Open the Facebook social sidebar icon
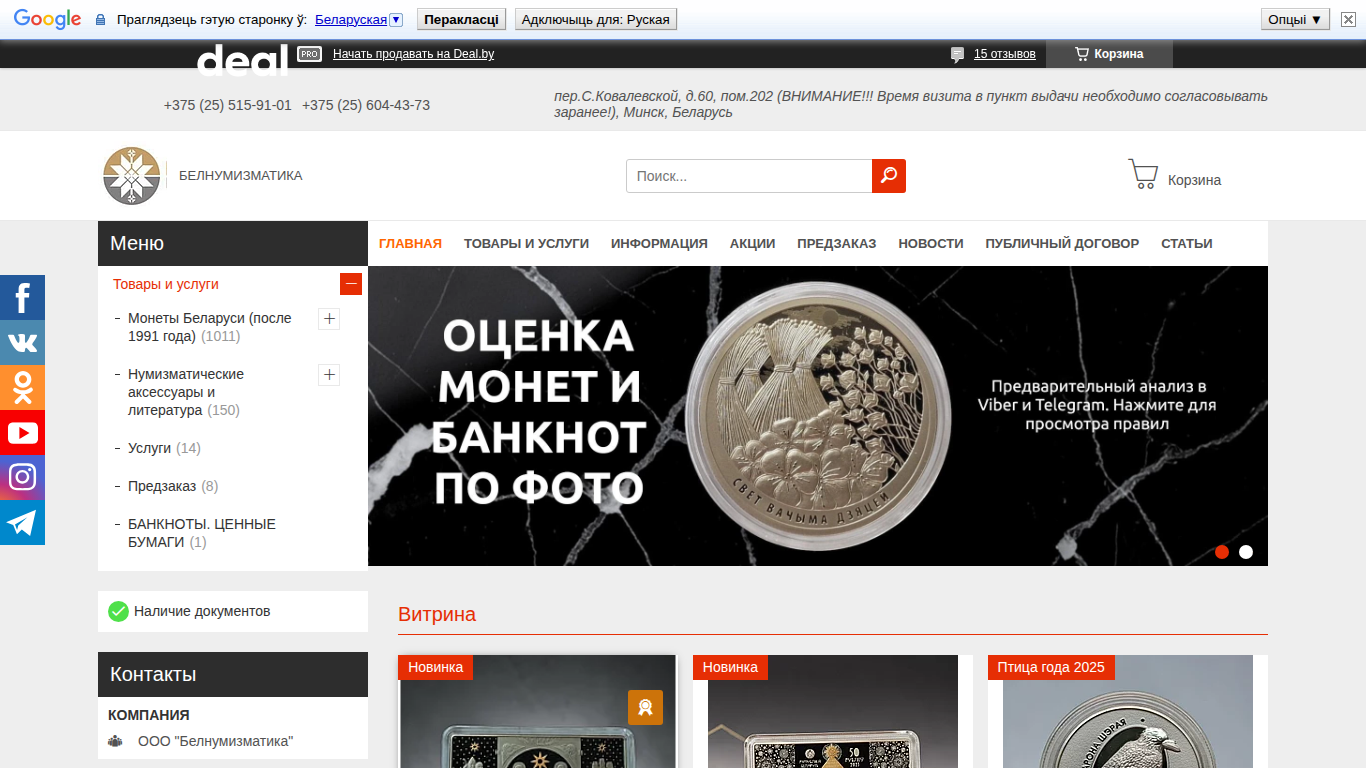Screen dimensions: 1366x768 coord(22,298)
